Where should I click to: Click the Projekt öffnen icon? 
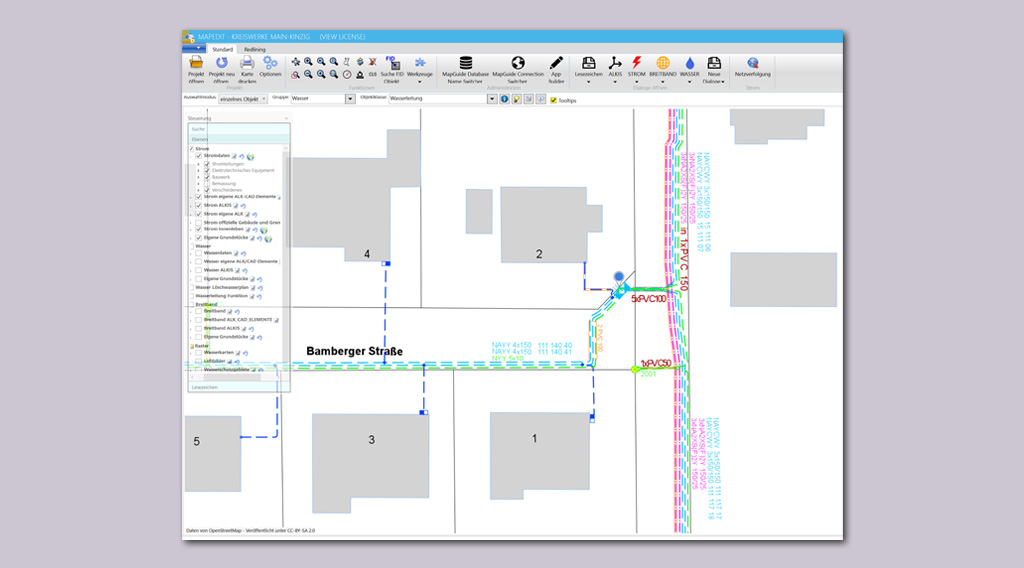(x=196, y=63)
